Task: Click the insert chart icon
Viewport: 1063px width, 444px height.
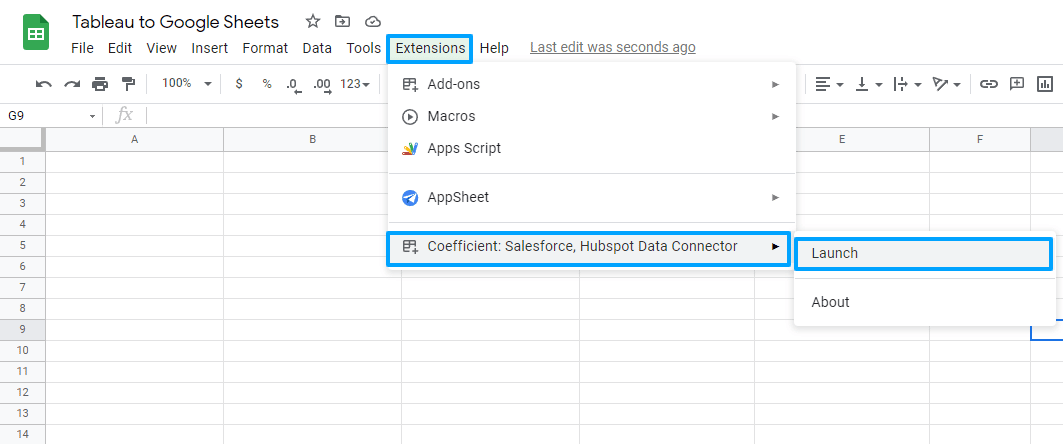Action: coord(1045,84)
